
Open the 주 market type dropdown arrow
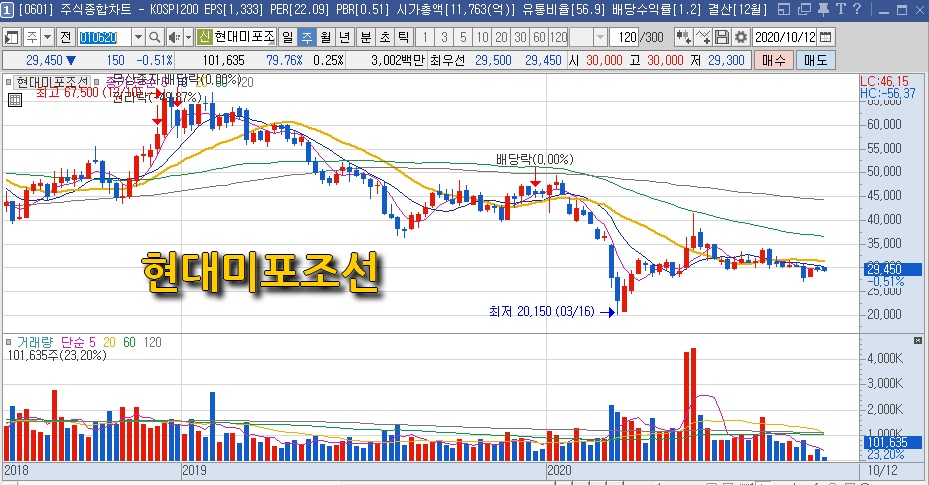[x=47, y=37]
